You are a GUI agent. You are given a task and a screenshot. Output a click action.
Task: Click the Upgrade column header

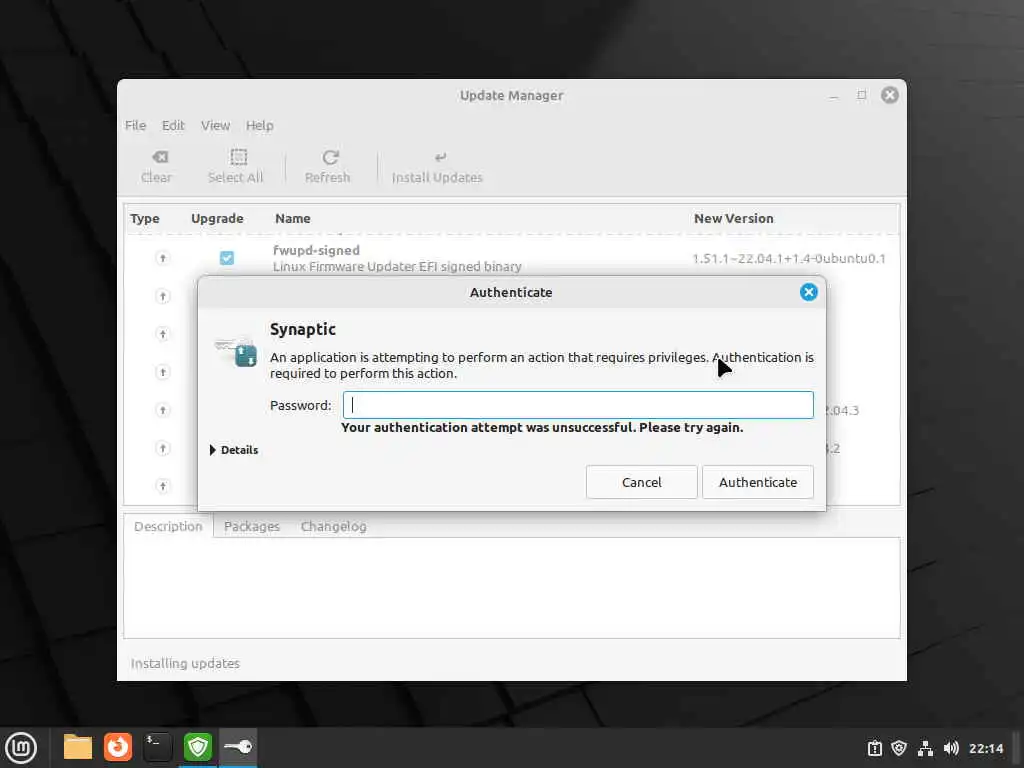(217, 219)
